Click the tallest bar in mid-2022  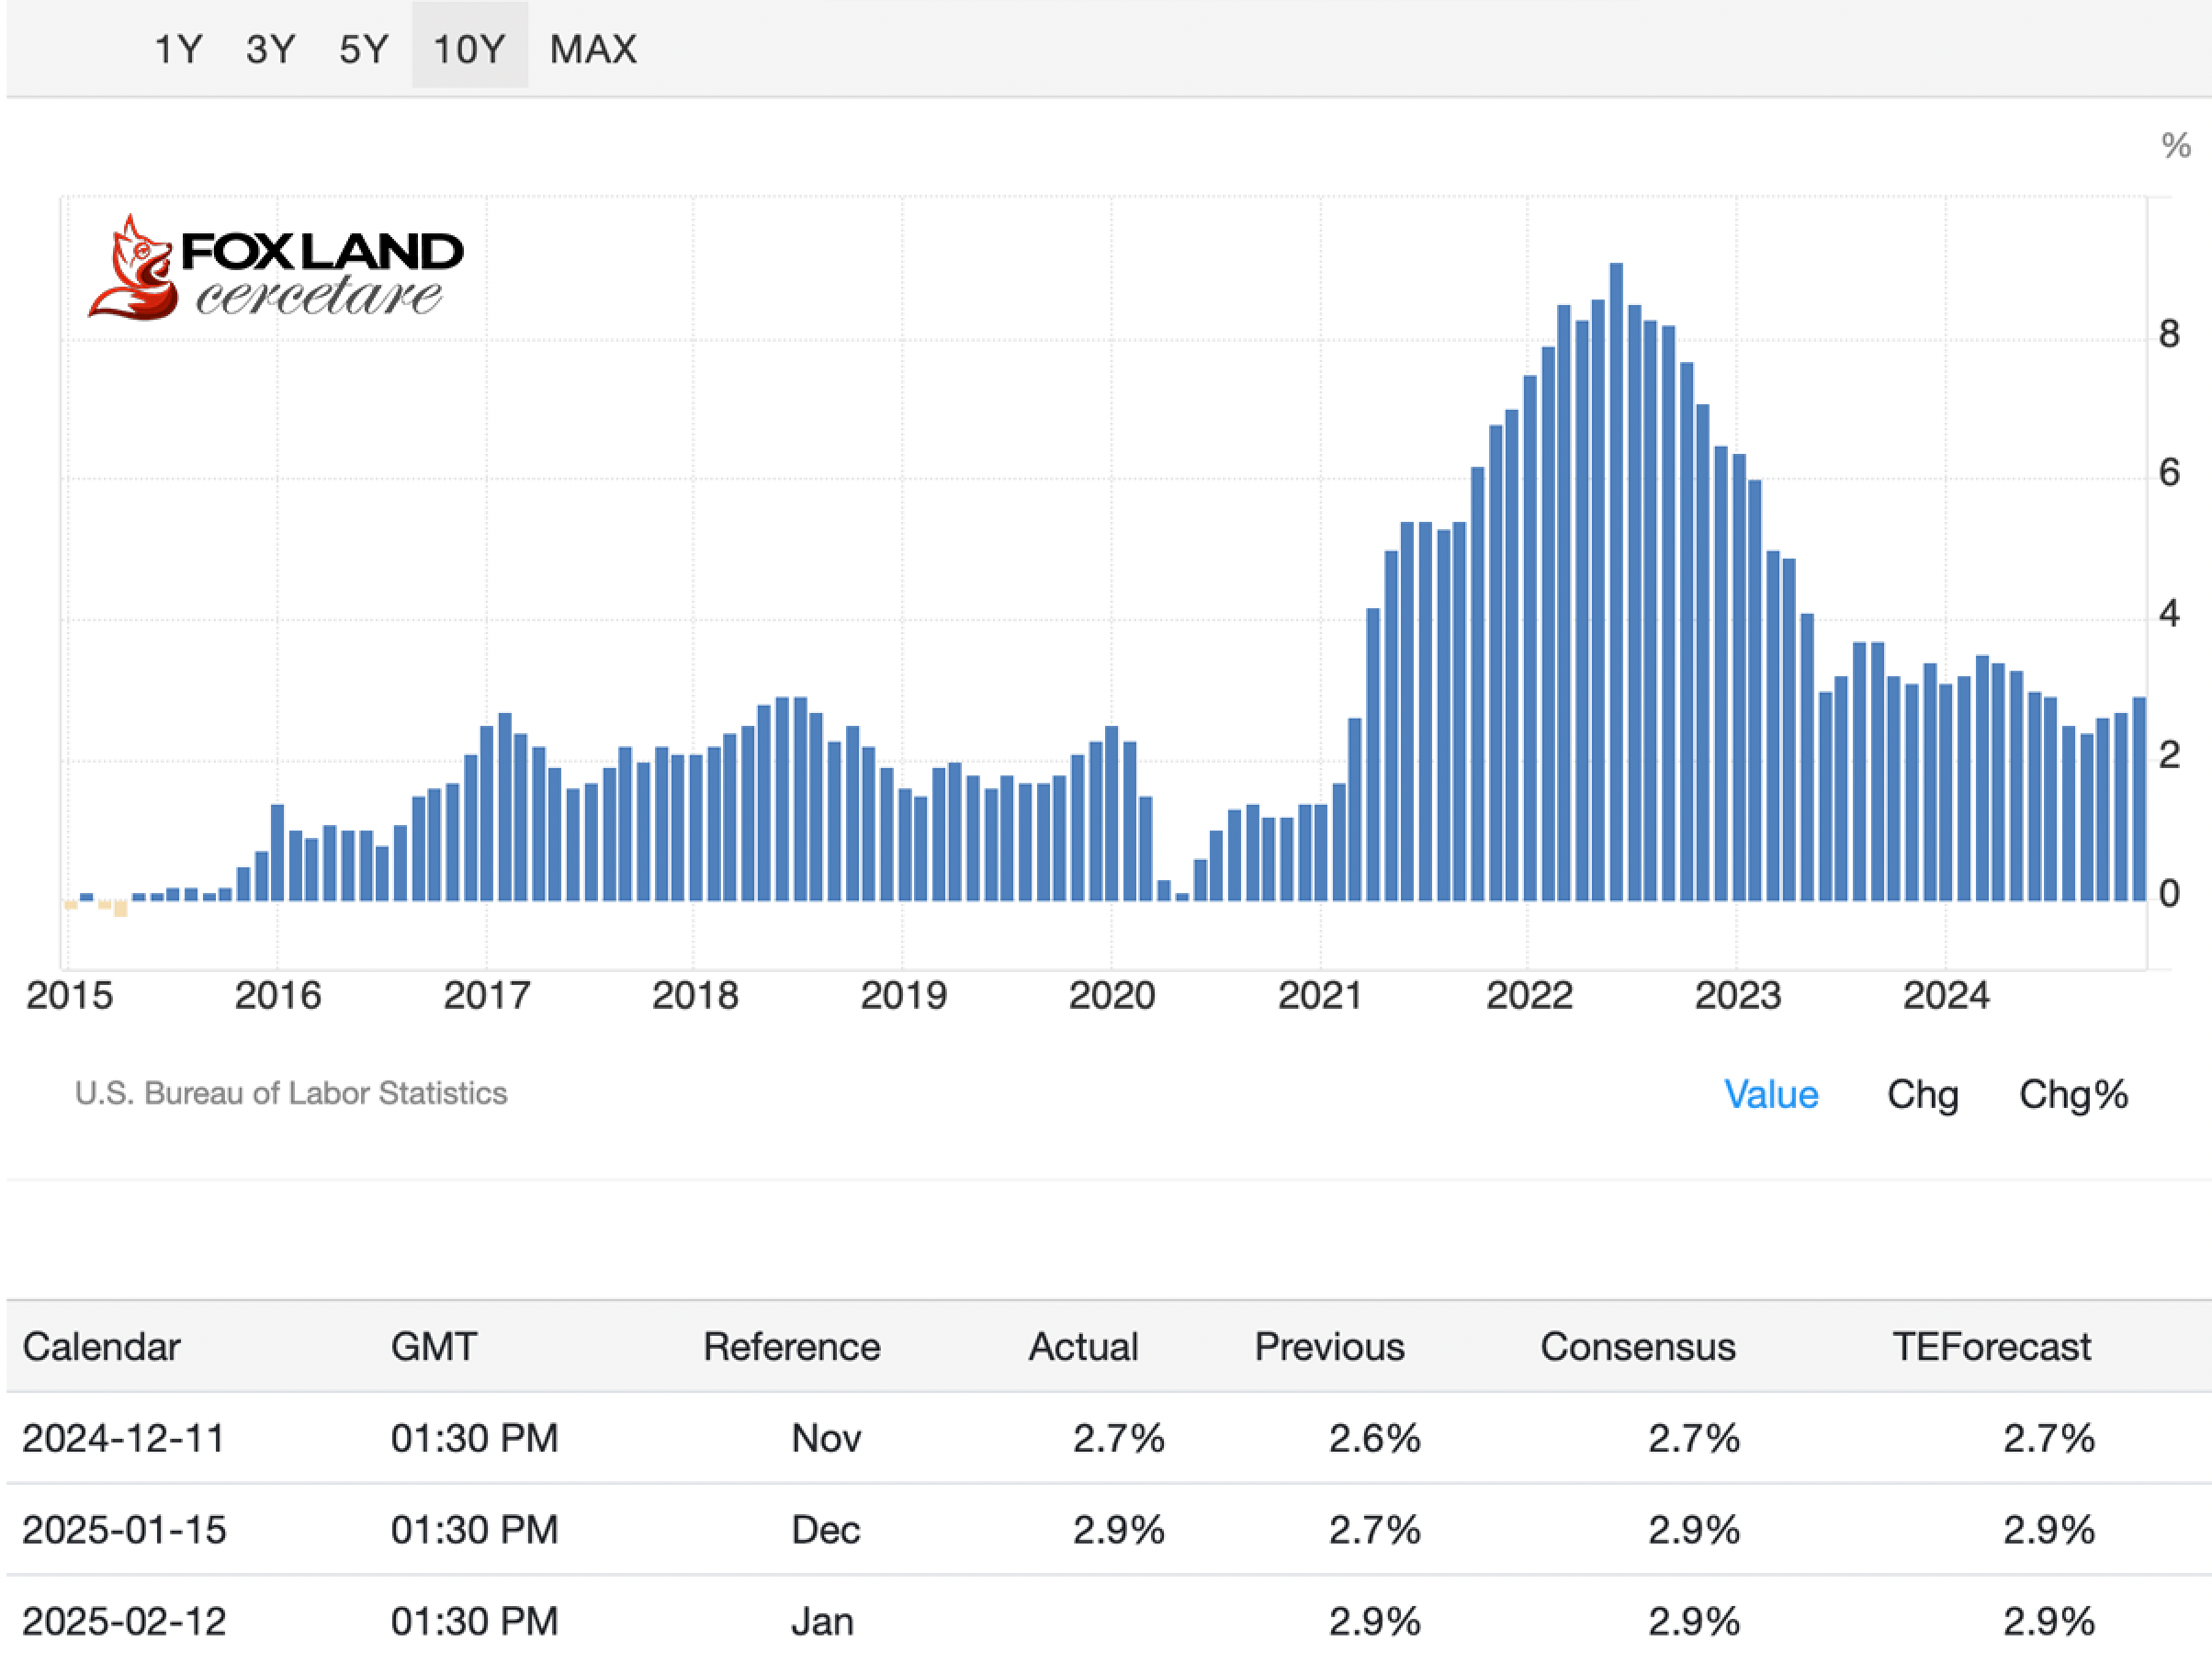coord(1616,580)
